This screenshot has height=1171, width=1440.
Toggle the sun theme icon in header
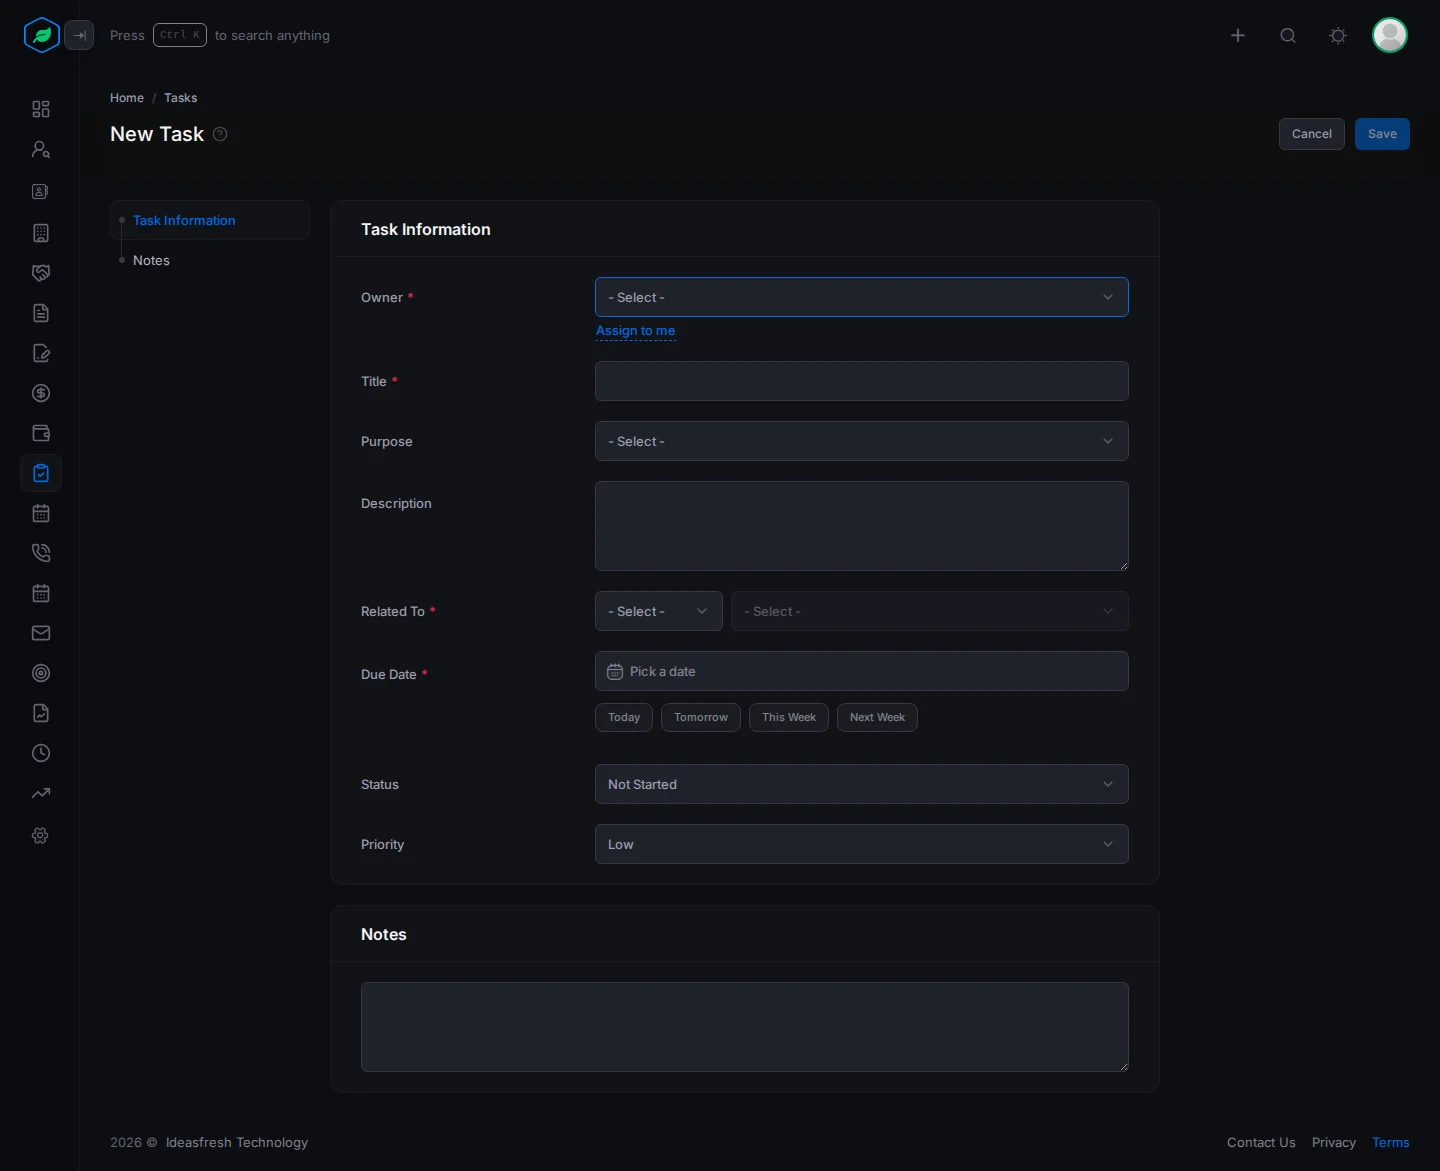click(x=1338, y=35)
